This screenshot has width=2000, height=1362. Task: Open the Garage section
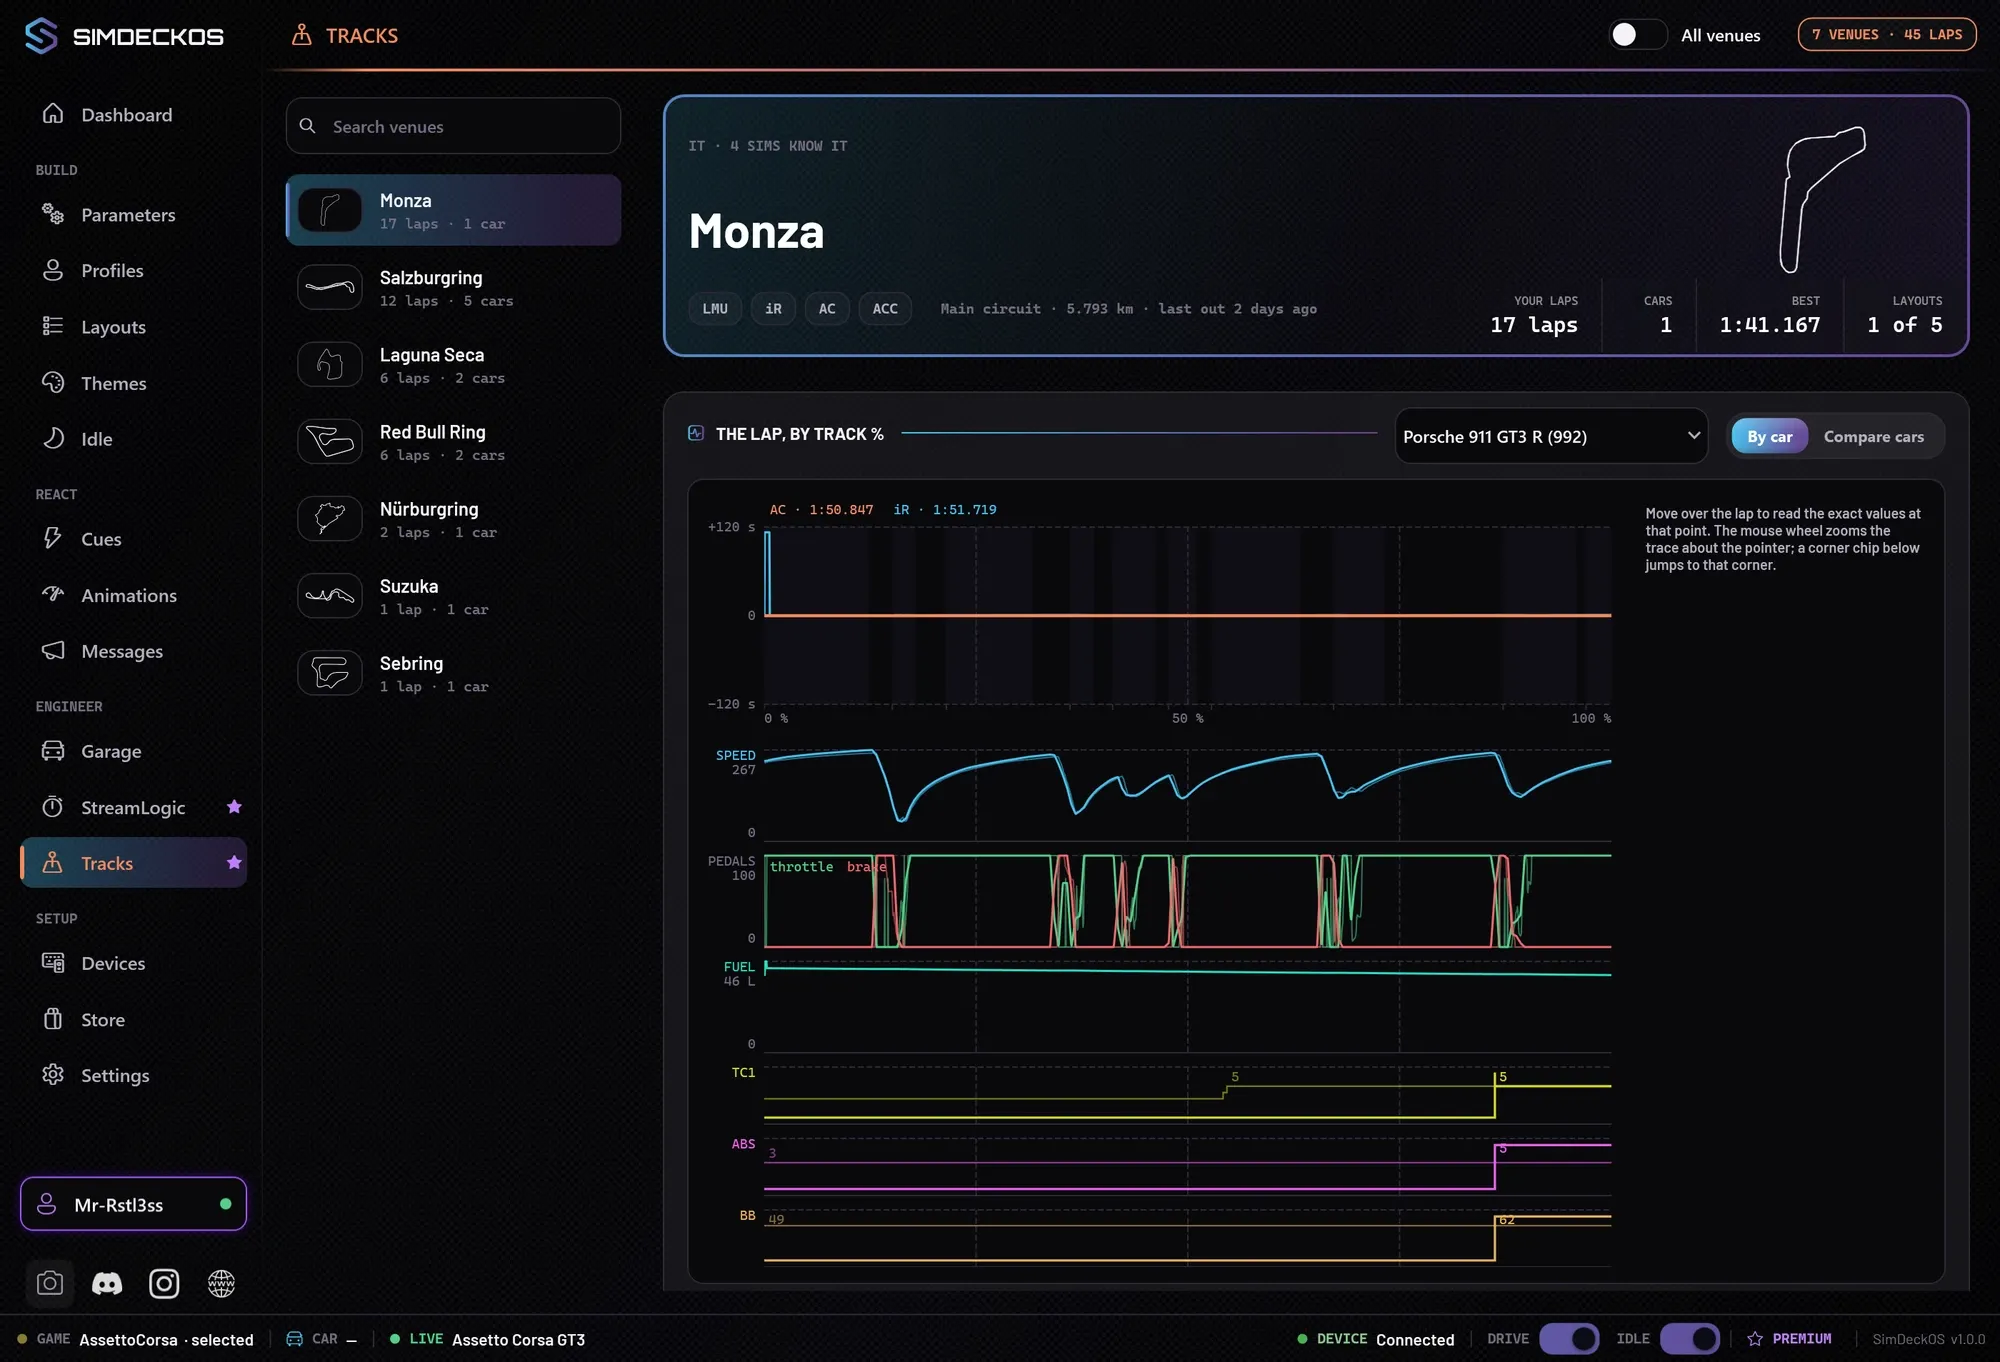tap(133, 751)
